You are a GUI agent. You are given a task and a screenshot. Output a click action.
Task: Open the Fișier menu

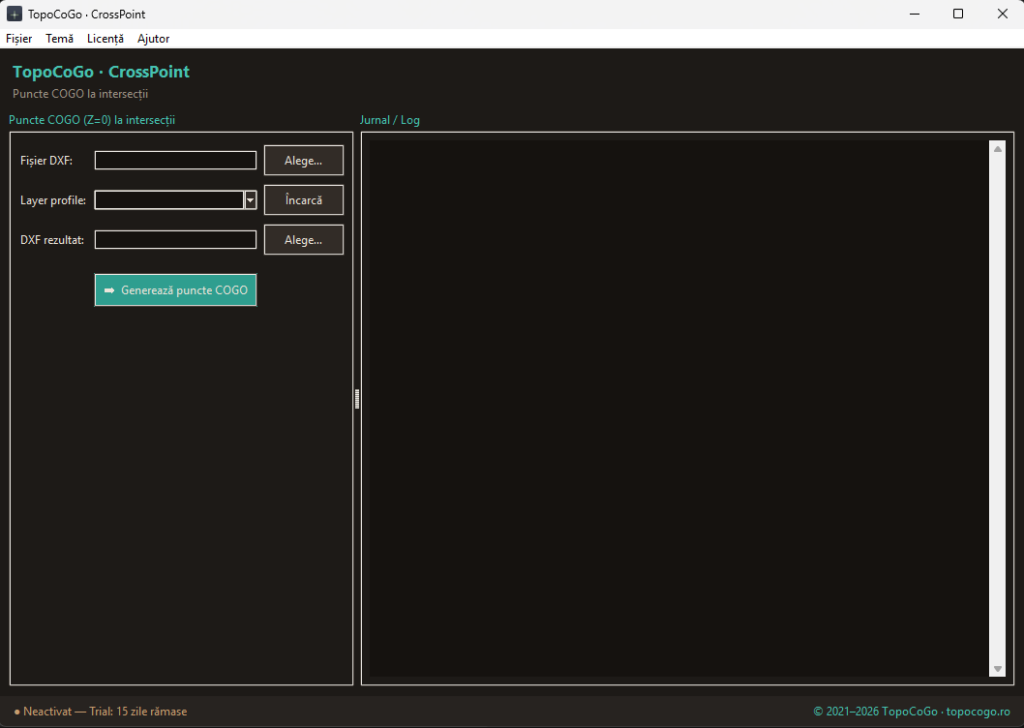[x=19, y=39]
